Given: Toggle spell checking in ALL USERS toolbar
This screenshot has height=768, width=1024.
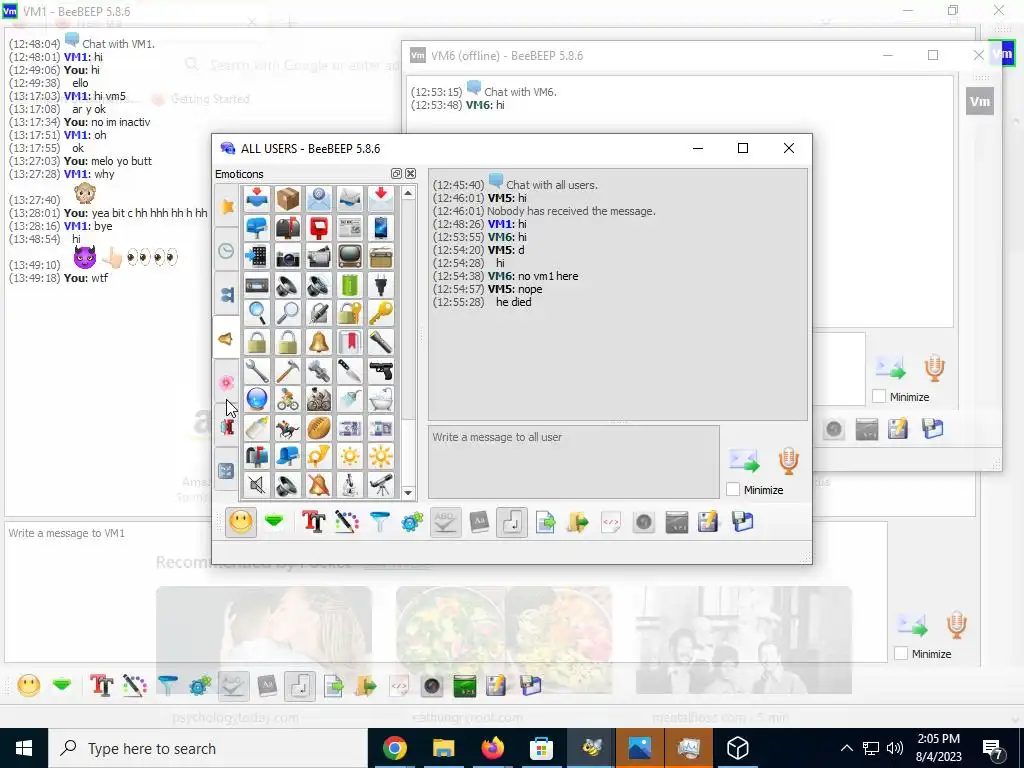Looking at the screenshot, I should [x=445, y=522].
